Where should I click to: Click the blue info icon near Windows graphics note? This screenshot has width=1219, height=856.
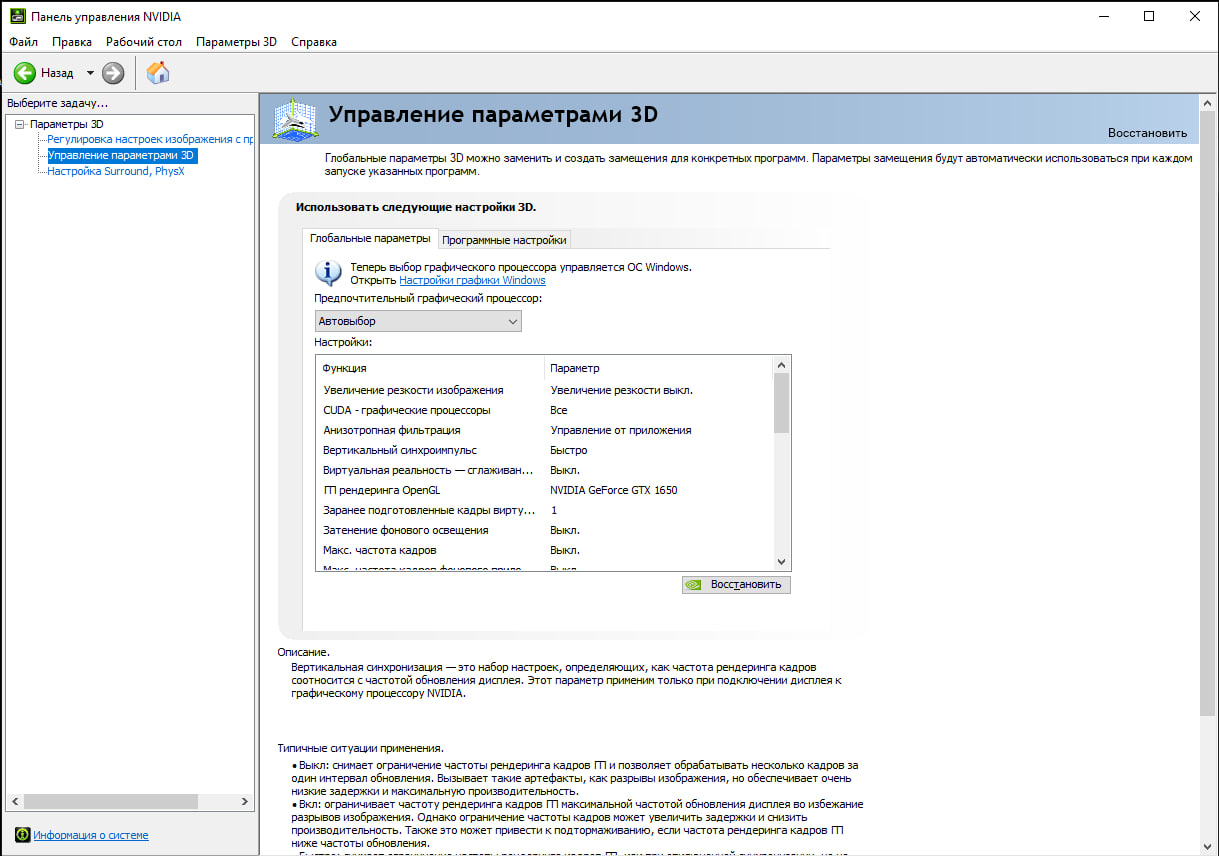tap(328, 272)
